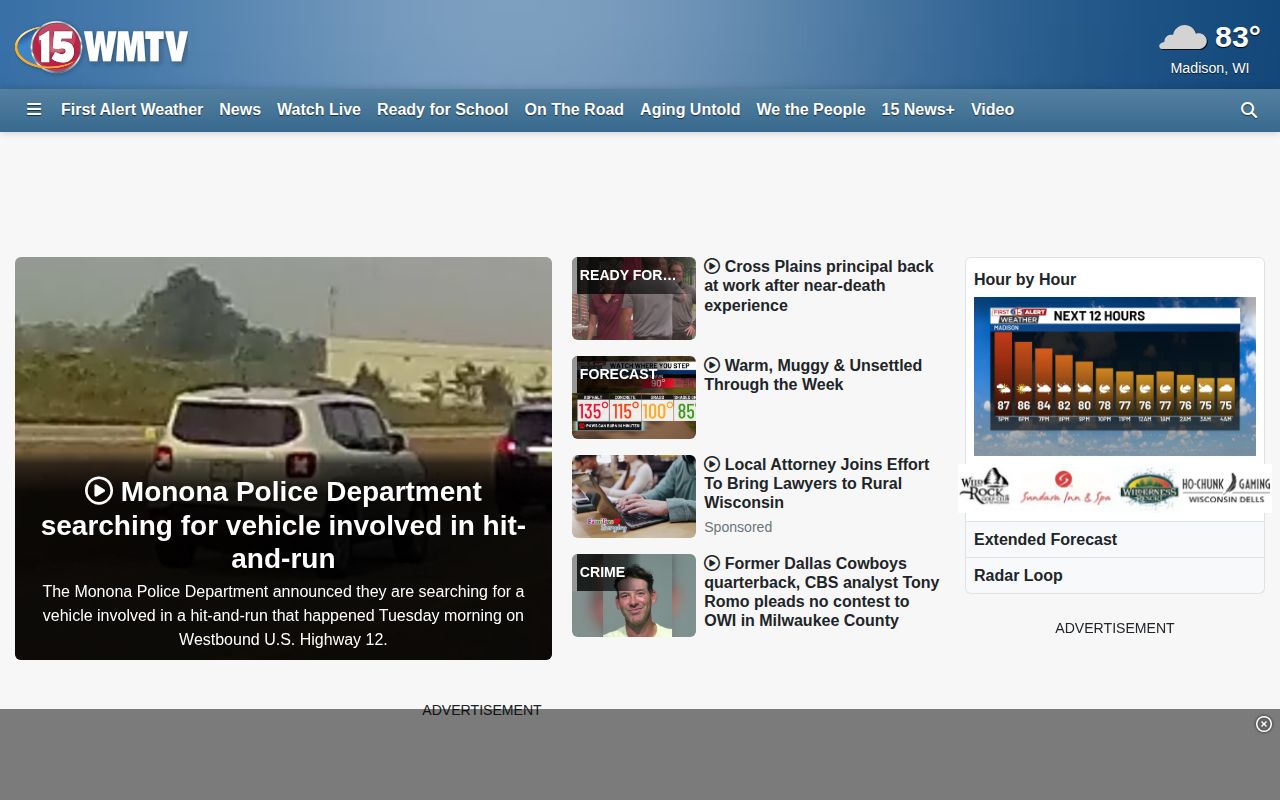
Task: Read Cross Plains principal headline
Action: coord(819,286)
